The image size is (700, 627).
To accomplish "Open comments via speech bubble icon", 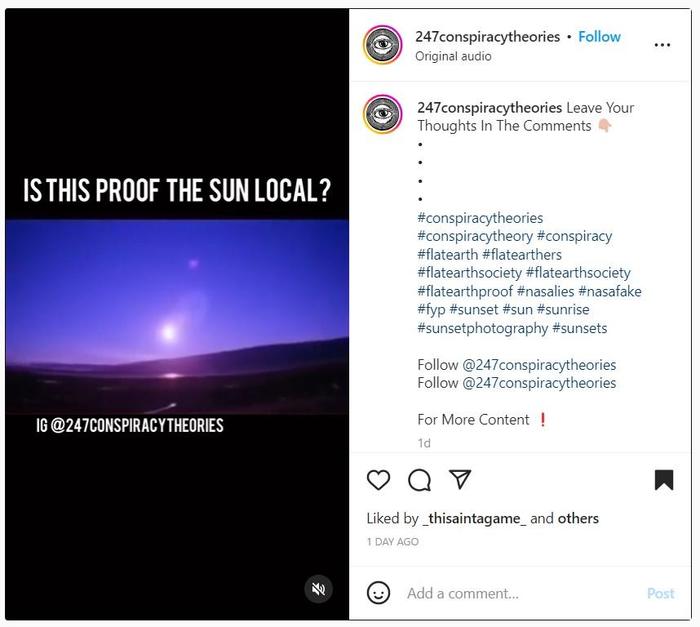I will 420,480.
